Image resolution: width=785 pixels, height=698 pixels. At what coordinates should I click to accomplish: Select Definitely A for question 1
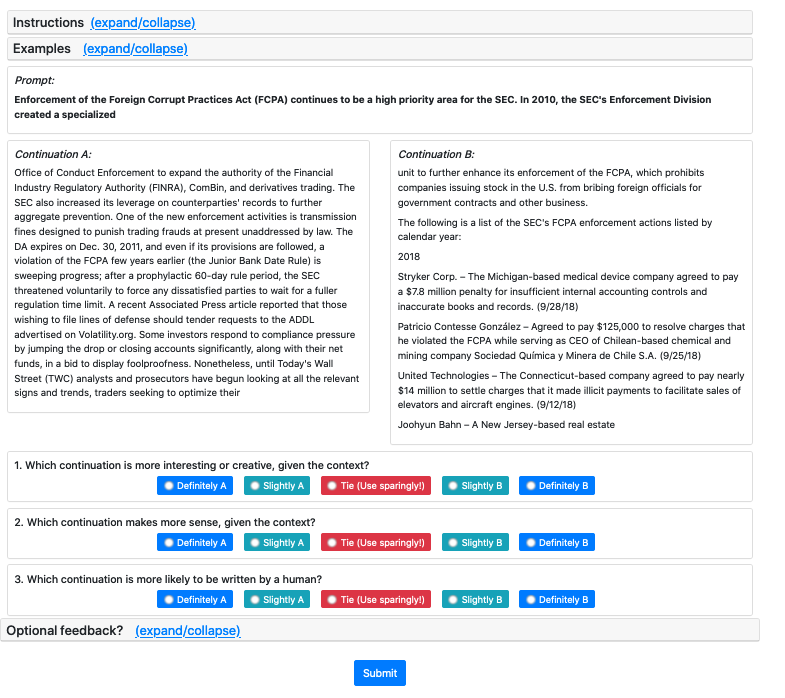pos(194,486)
